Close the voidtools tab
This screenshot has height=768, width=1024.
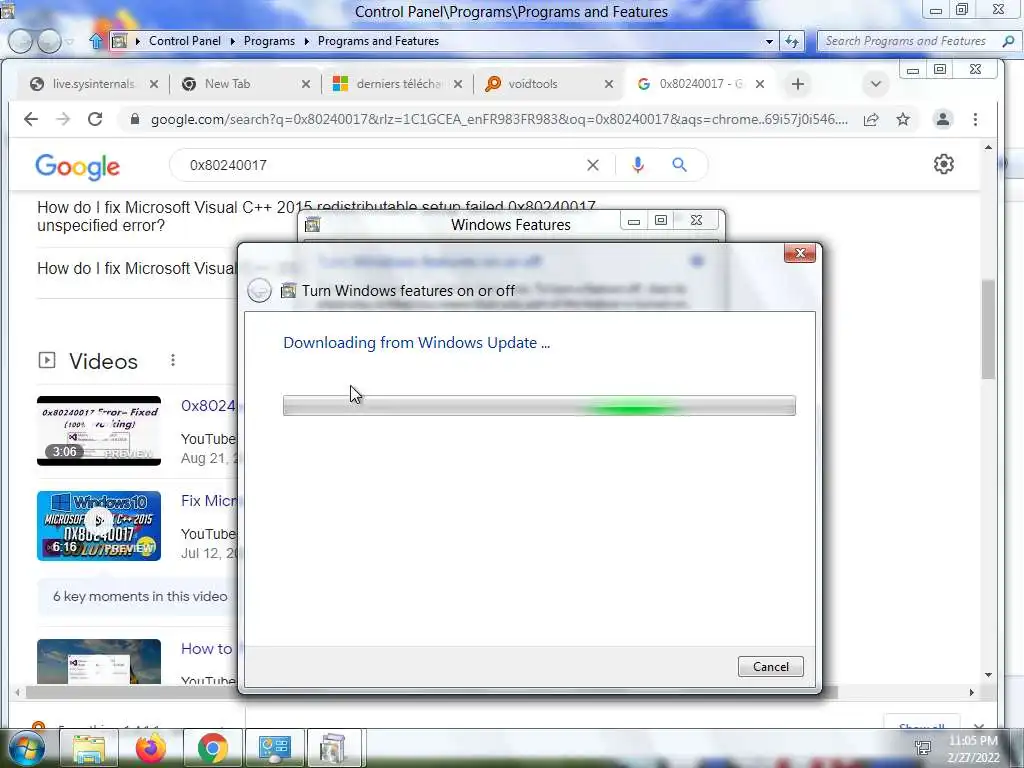tap(609, 84)
